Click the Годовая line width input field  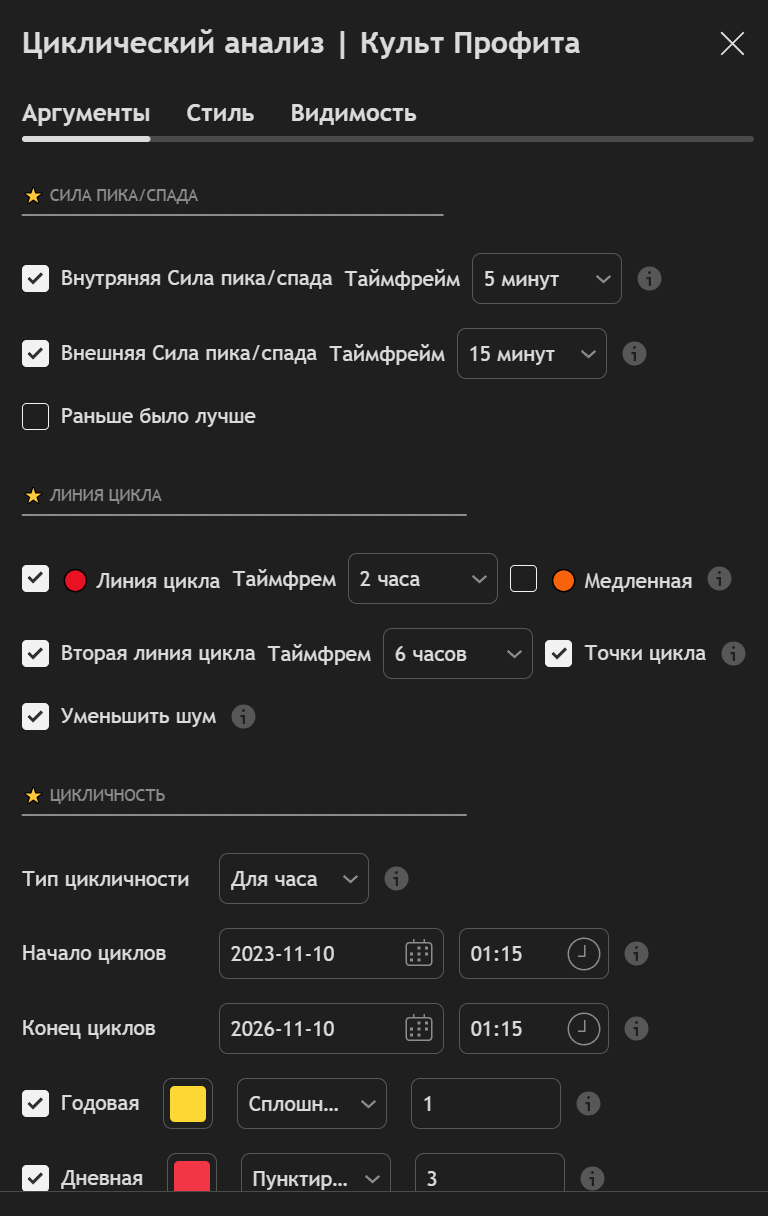486,1103
